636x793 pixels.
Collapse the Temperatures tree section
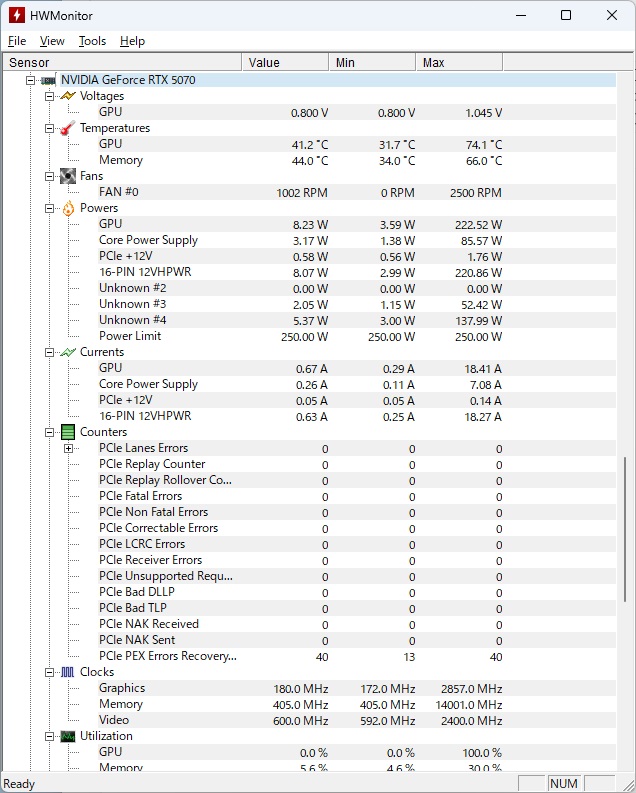coord(49,128)
